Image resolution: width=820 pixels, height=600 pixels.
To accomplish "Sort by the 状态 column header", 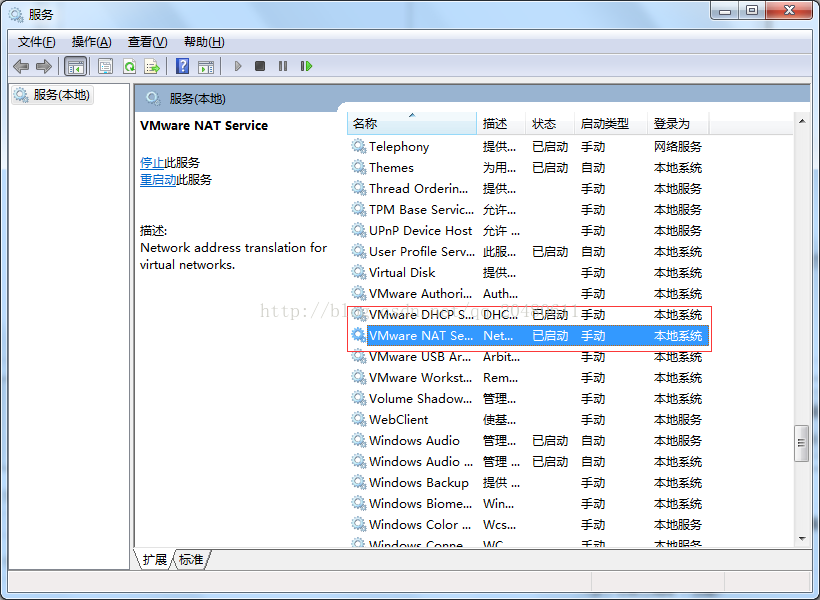I will pos(550,123).
